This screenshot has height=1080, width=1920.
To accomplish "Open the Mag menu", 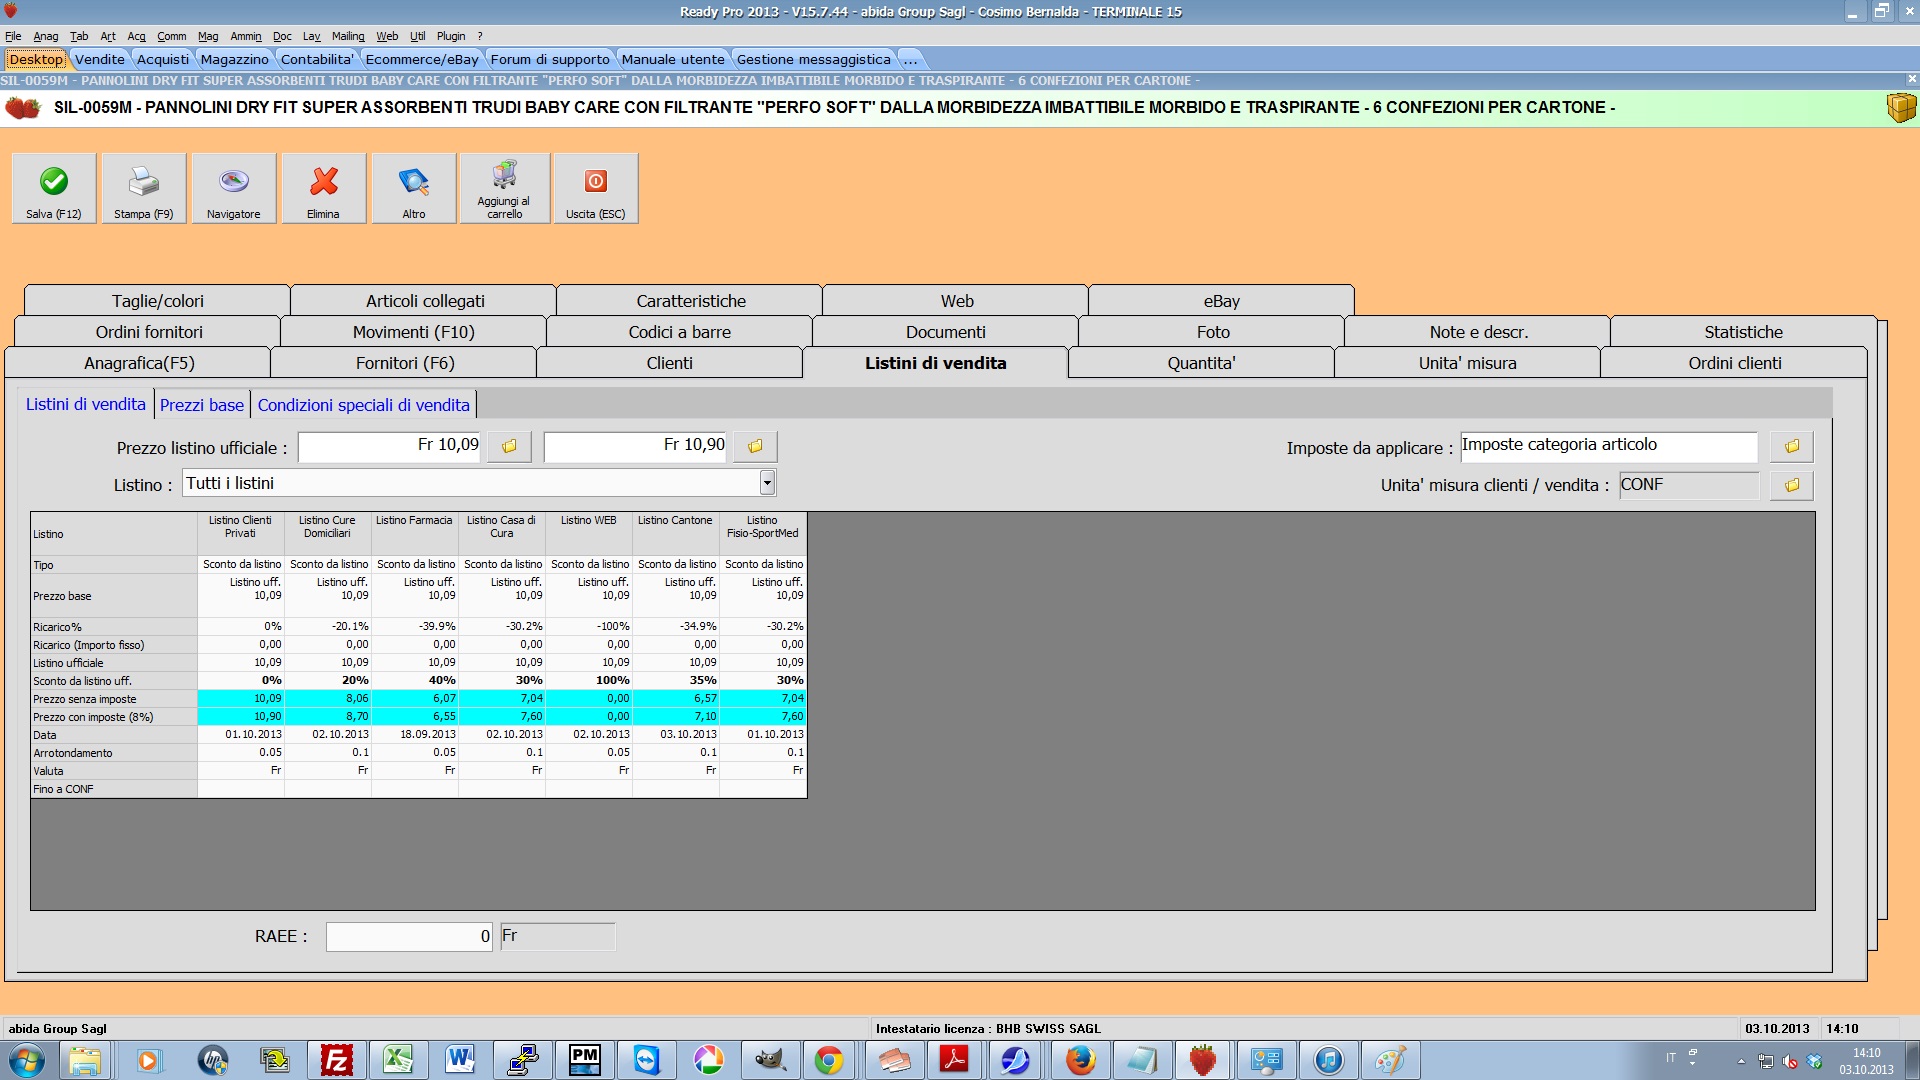I will click(x=208, y=36).
